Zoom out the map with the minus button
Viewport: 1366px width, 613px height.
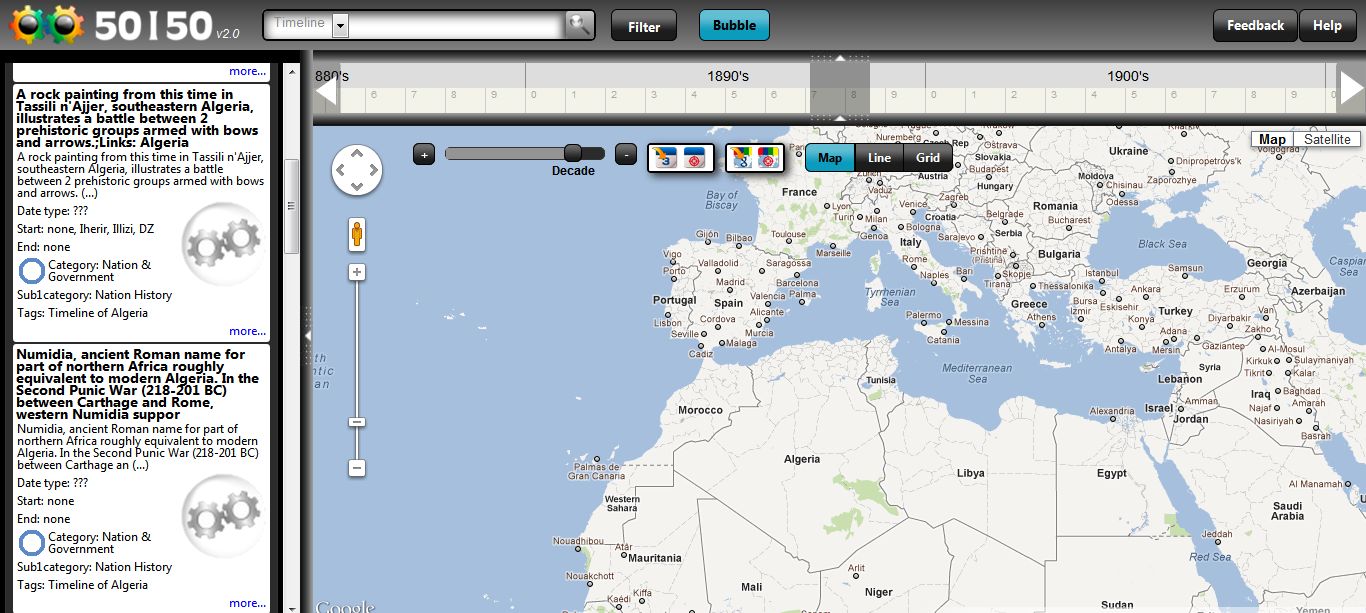357,468
